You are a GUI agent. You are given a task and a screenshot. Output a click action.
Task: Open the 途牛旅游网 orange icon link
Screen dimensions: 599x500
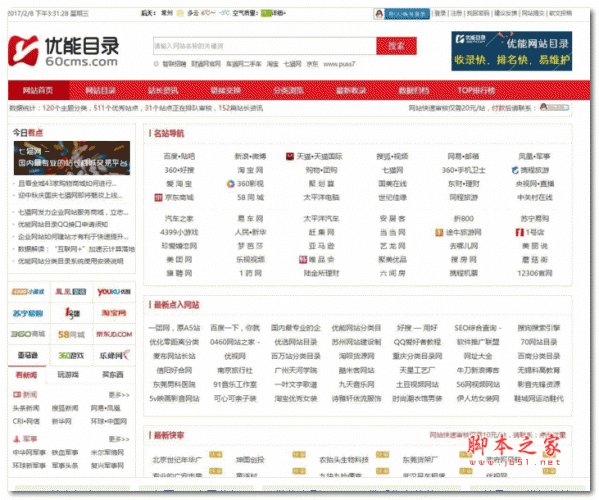click(439, 232)
